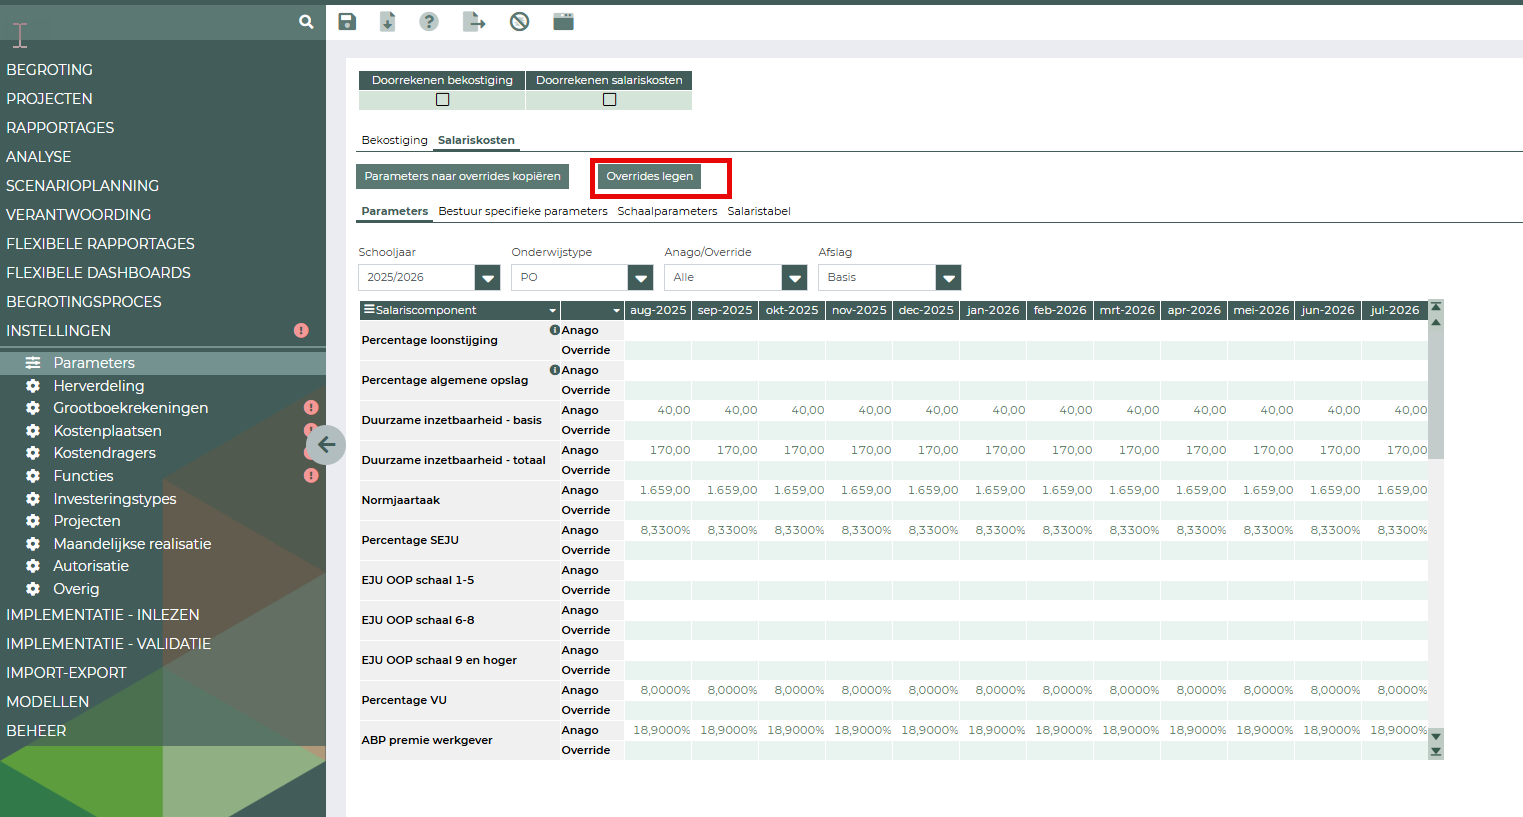Click info icon beside Percentage loonstijging Anago
Viewport: 1523px width, 817px height.
click(x=554, y=330)
